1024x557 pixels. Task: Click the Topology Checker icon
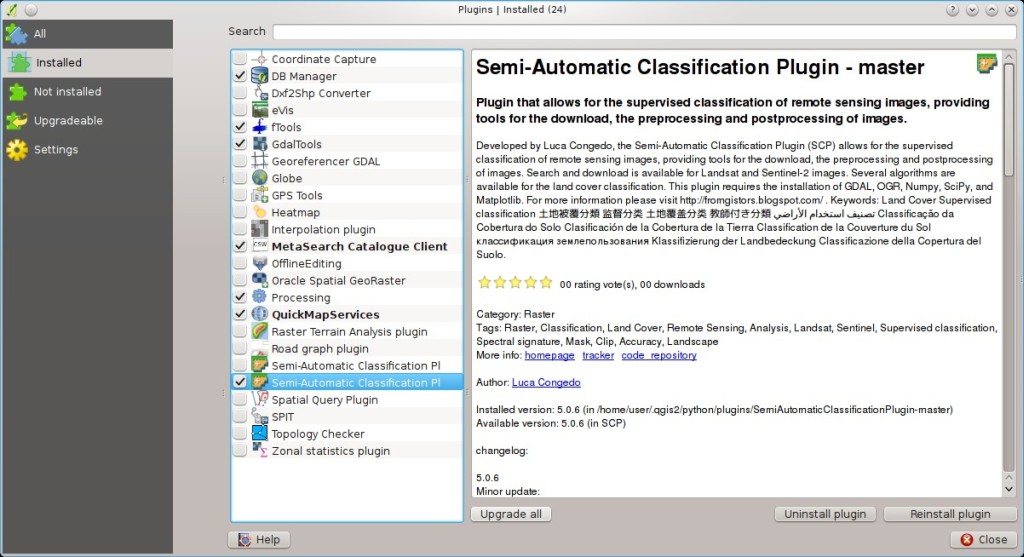coord(260,433)
